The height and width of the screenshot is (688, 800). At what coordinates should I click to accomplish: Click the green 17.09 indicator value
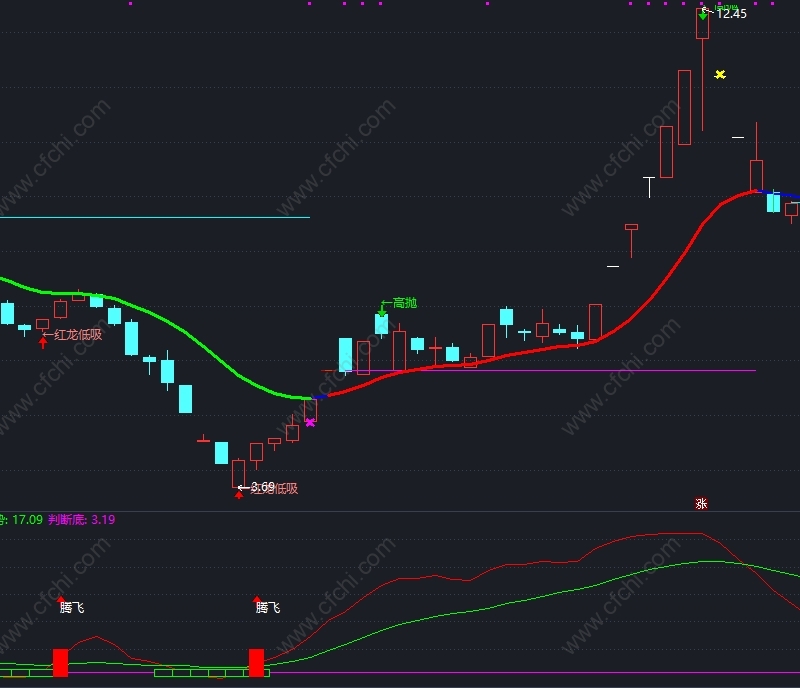(28, 520)
